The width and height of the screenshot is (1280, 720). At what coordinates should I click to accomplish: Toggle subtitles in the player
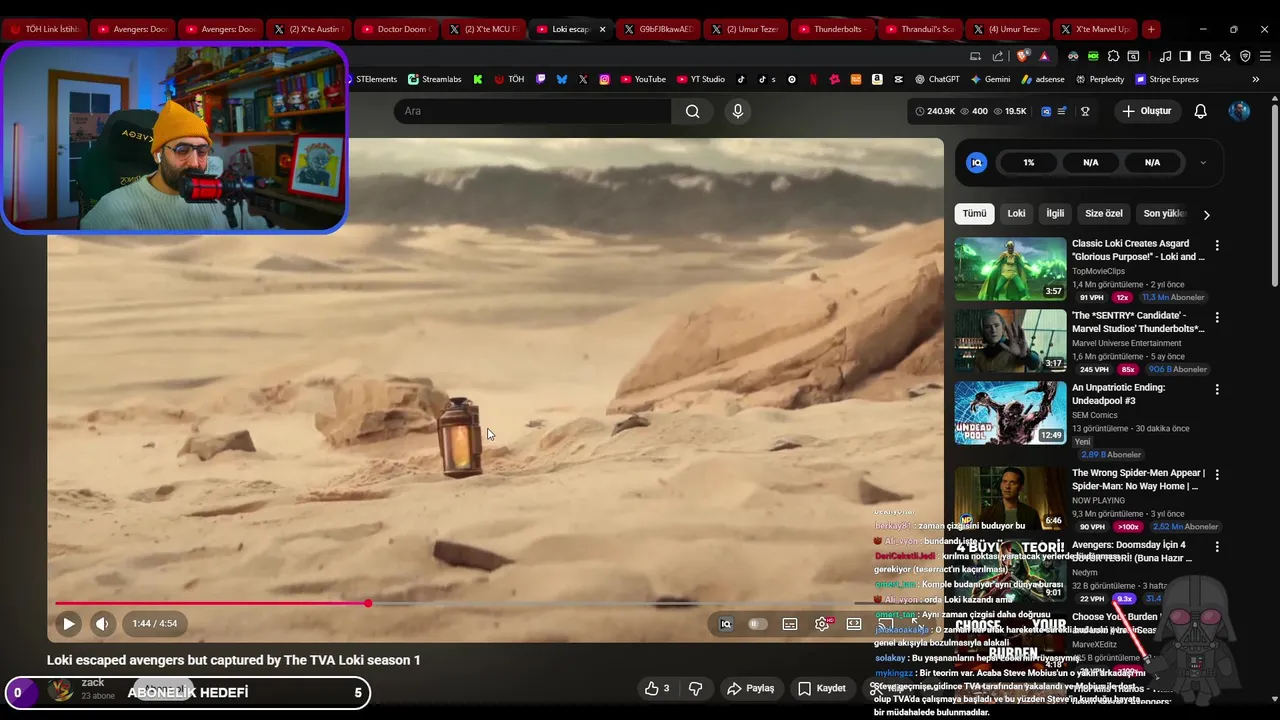[x=790, y=624]
